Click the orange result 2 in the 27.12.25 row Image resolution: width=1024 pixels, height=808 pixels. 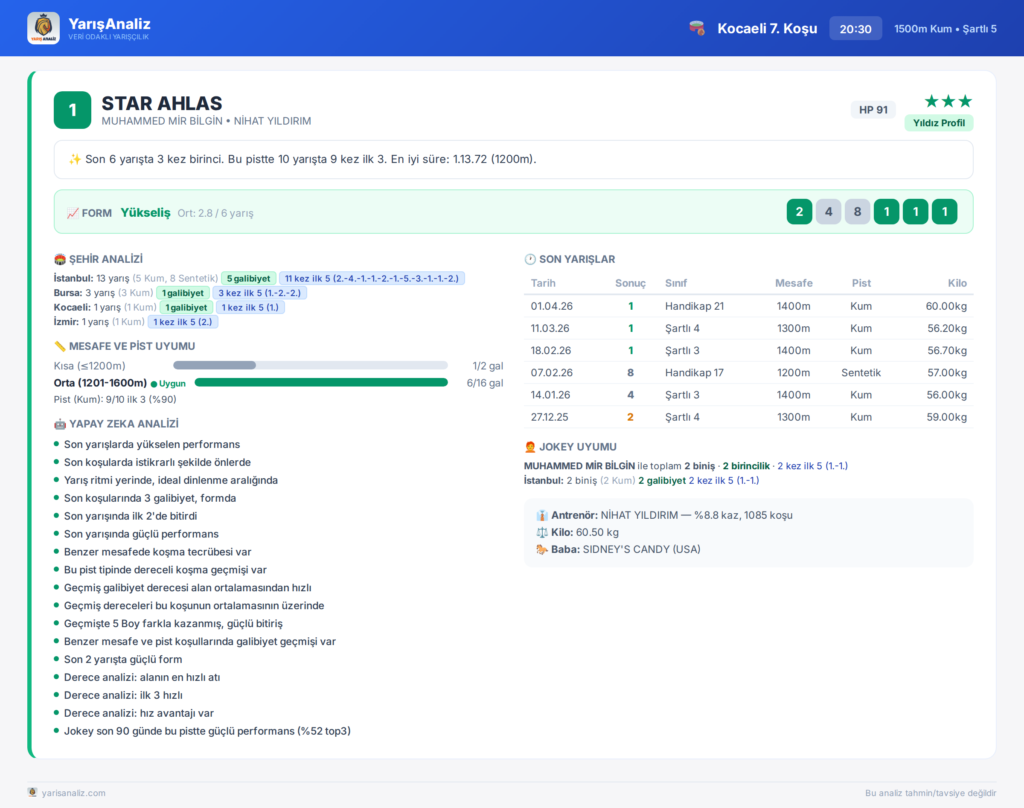(630, 417)
